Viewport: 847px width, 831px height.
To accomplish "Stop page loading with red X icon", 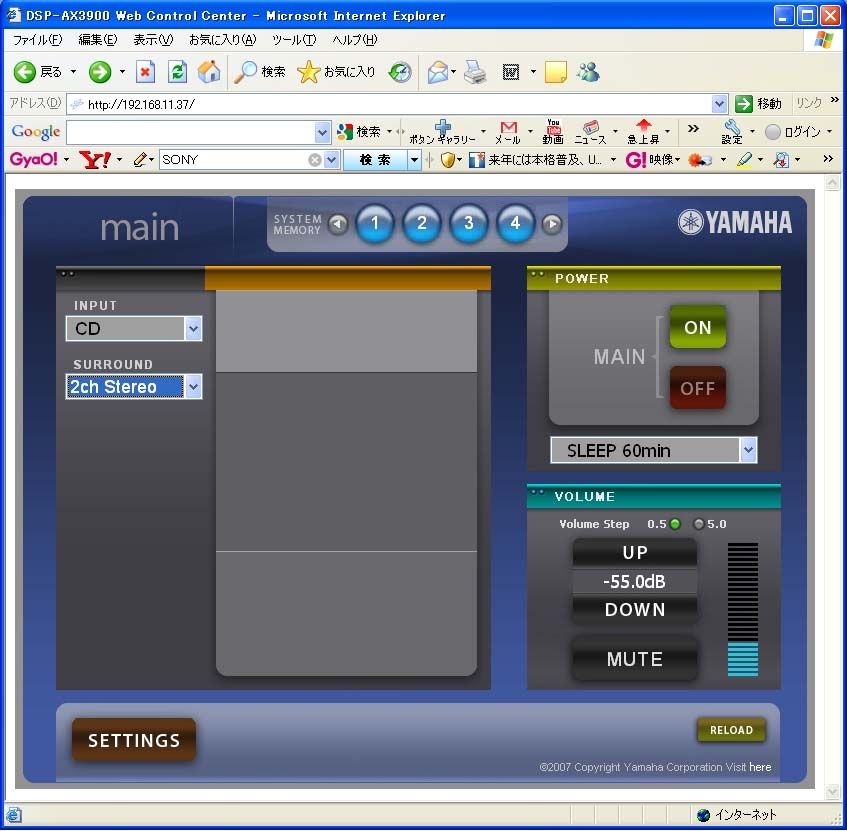I will coord(145,72).
